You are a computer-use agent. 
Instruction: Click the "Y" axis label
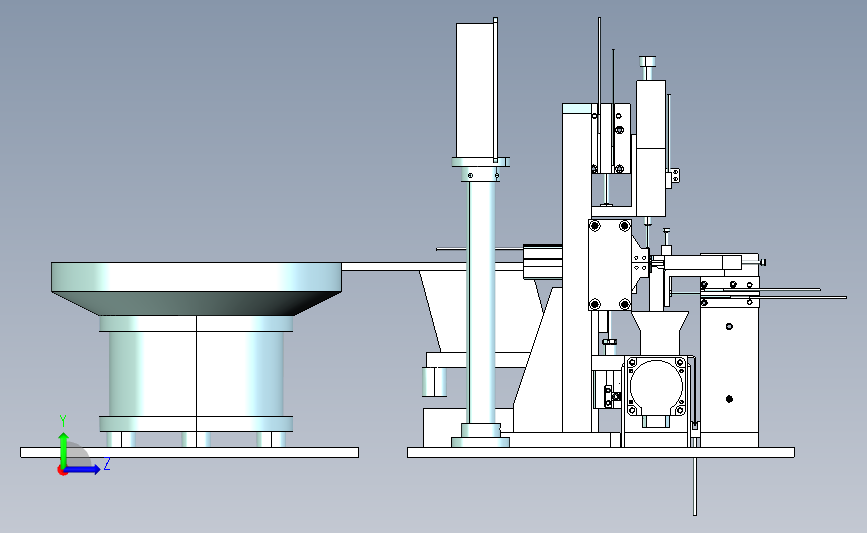[x=63, y=422]
